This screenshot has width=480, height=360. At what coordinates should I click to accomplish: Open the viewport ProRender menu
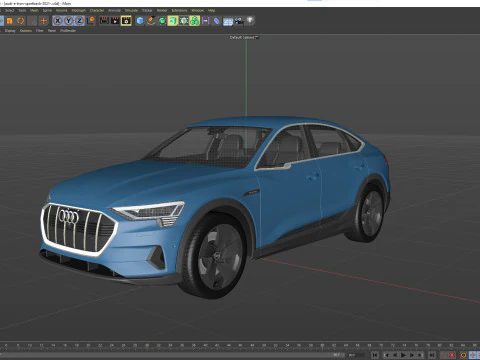(68, 31)
